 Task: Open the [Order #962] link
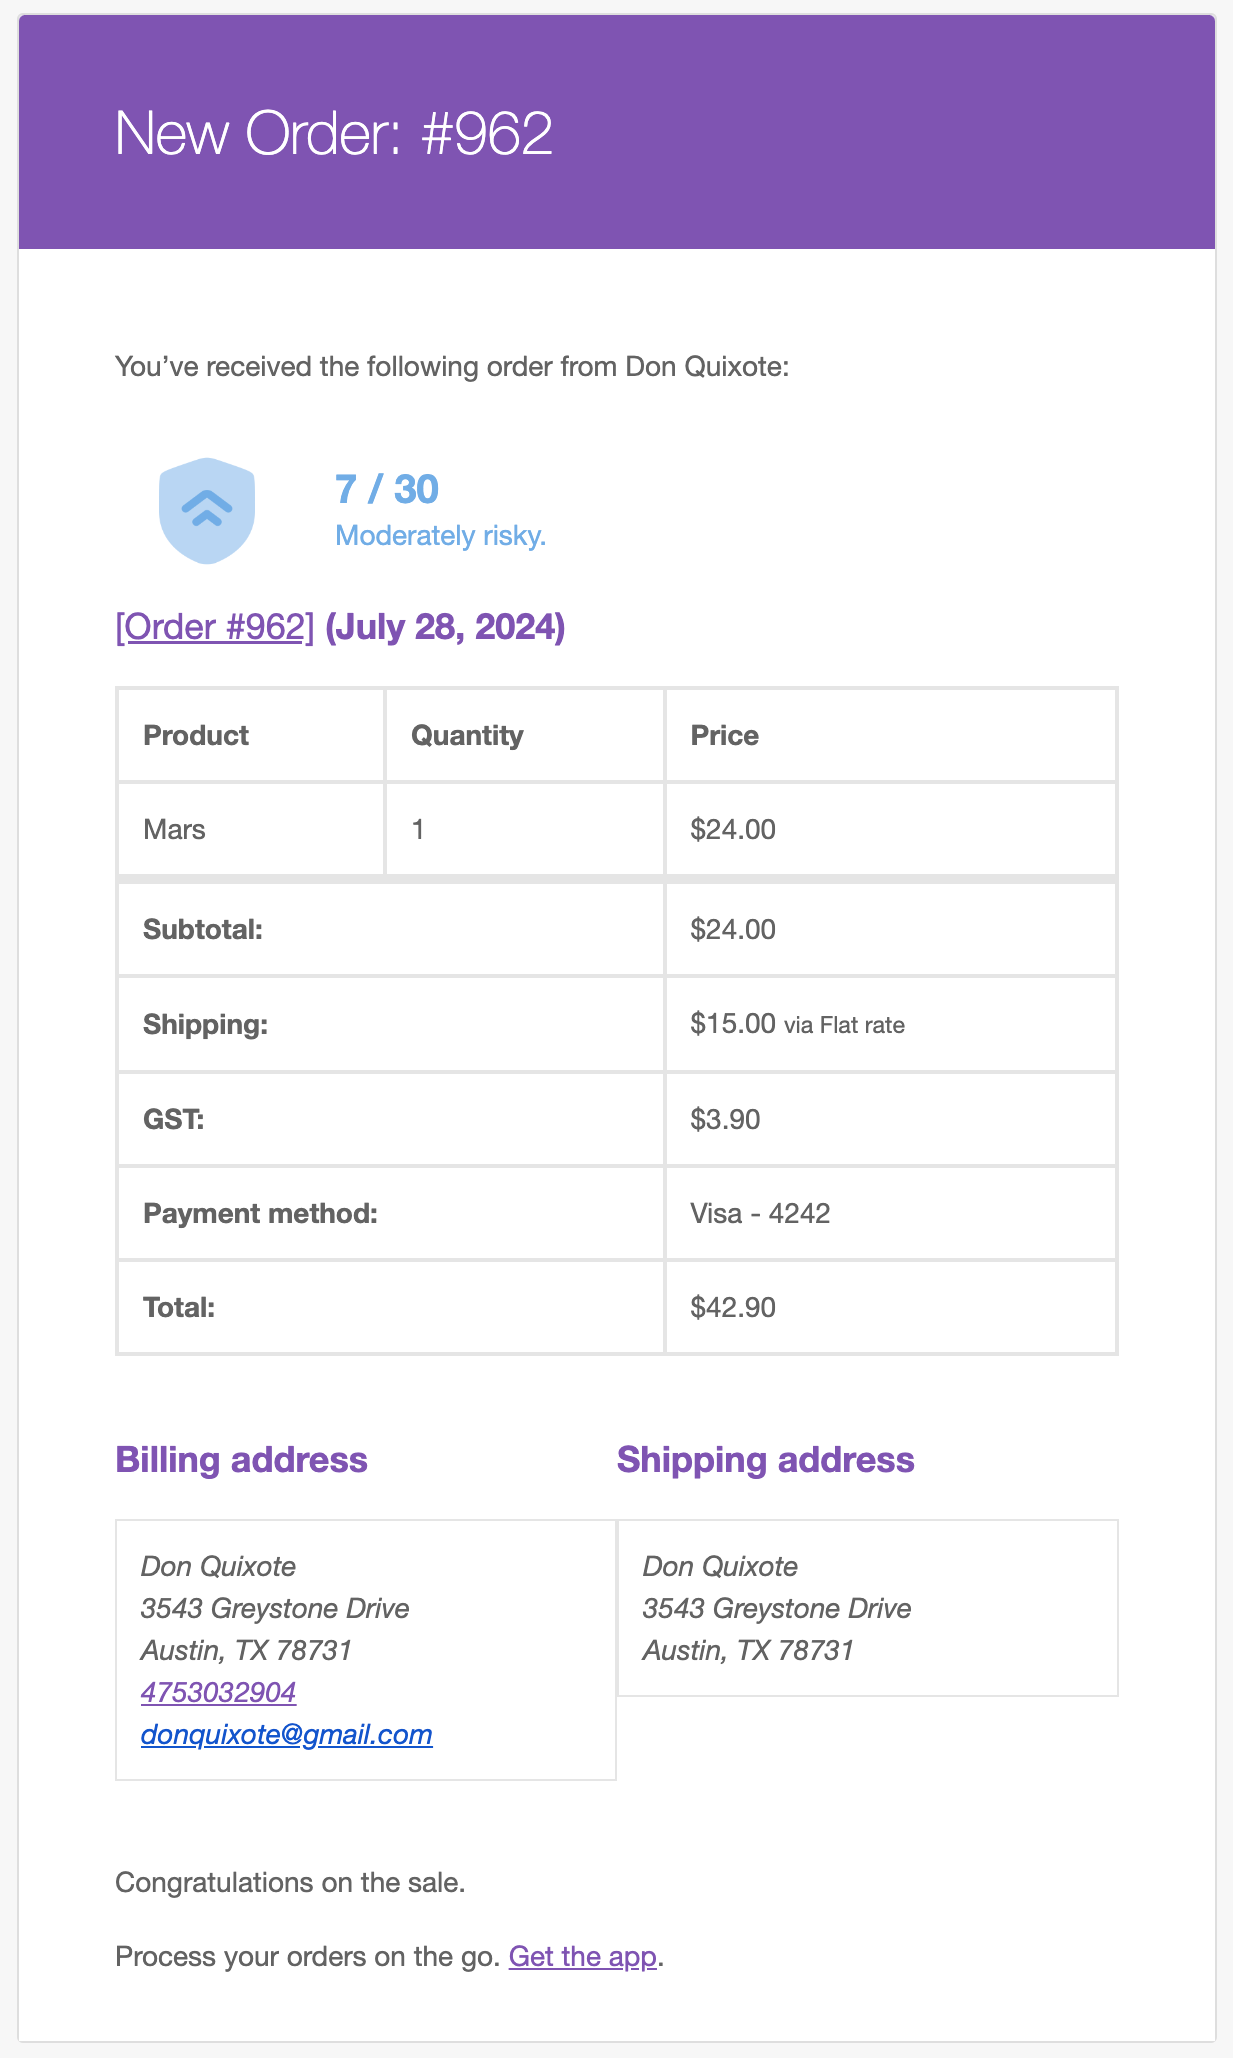pos(215,627)
